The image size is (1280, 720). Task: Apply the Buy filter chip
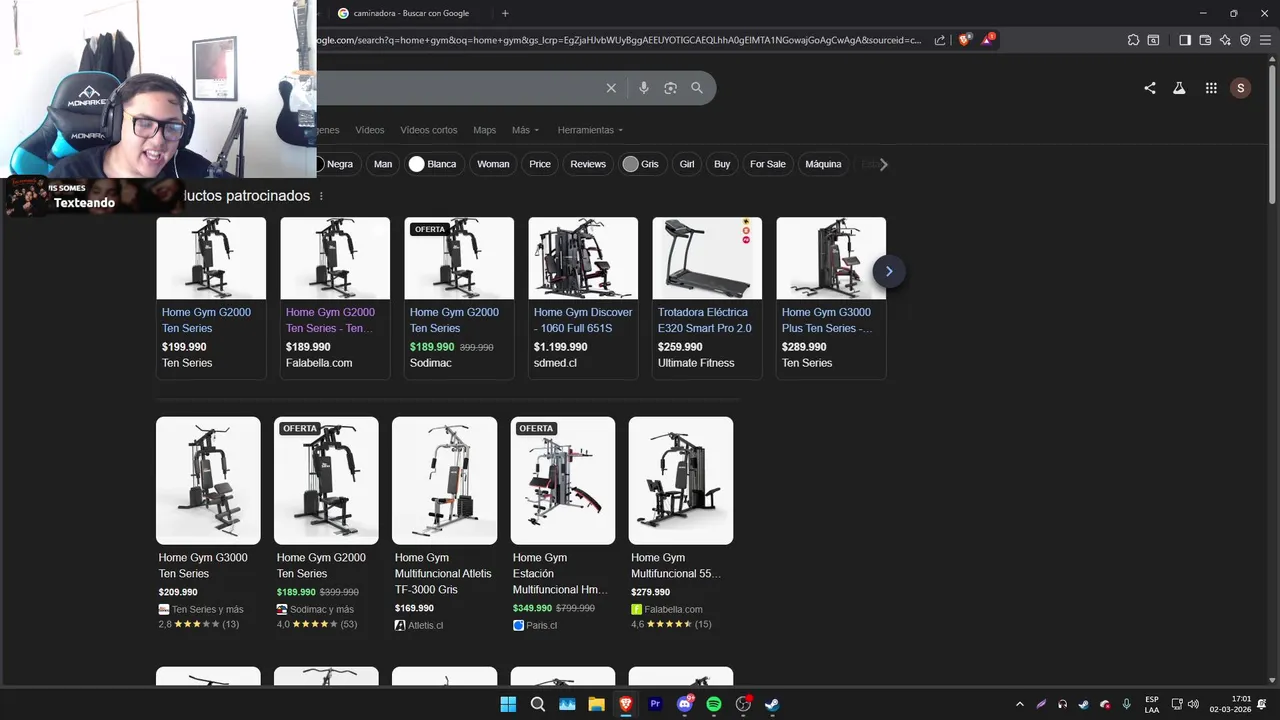[722, 164]
